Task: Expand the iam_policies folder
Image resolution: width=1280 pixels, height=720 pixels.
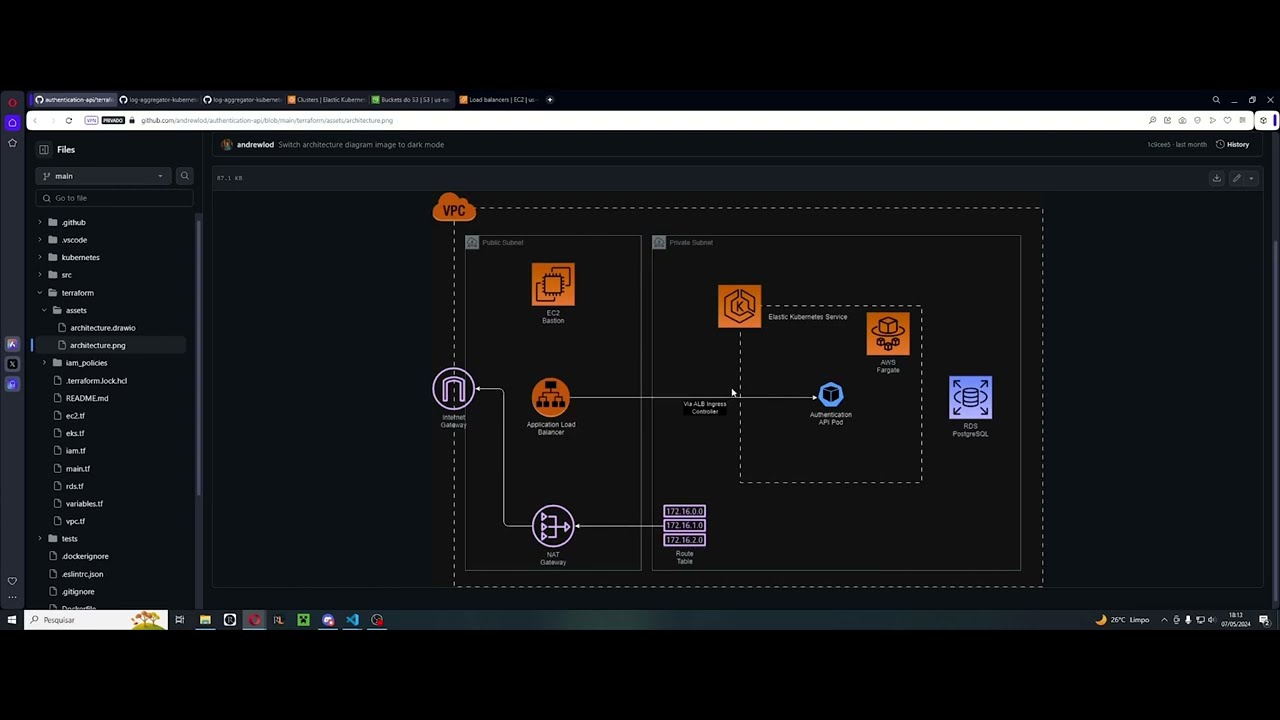Action: [x=44, y=363]
